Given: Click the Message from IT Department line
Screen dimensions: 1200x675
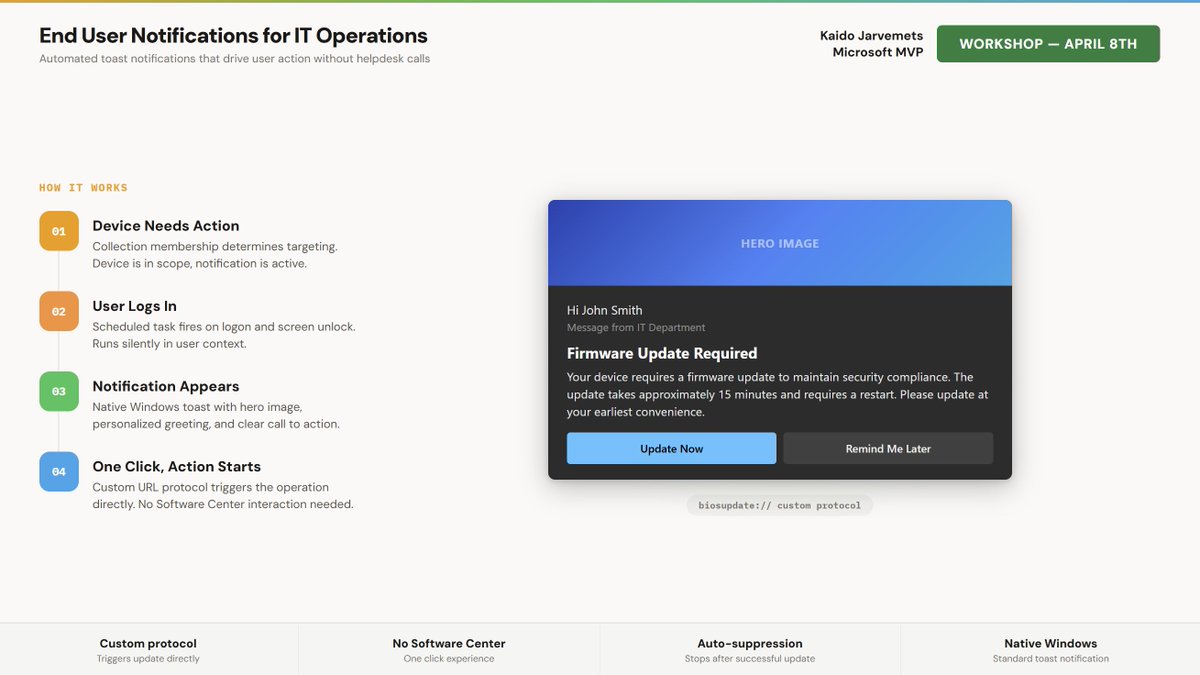Looking at the screenshot, I should (x=636, y=327).
